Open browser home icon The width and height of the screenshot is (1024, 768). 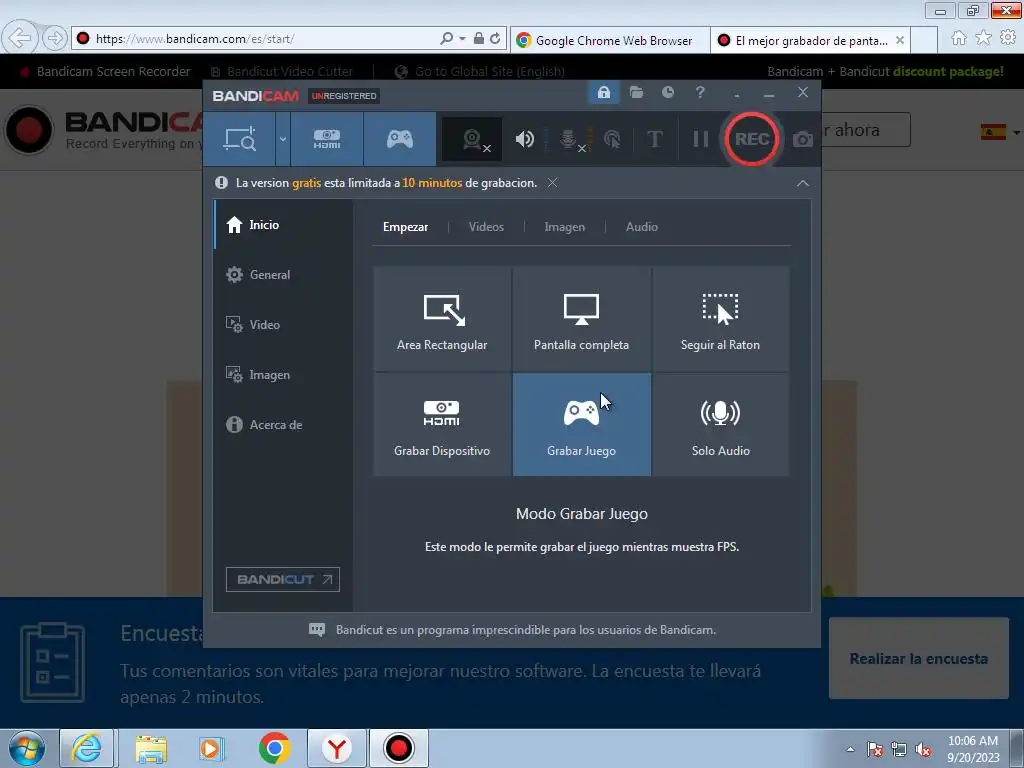tap(958, 38)
